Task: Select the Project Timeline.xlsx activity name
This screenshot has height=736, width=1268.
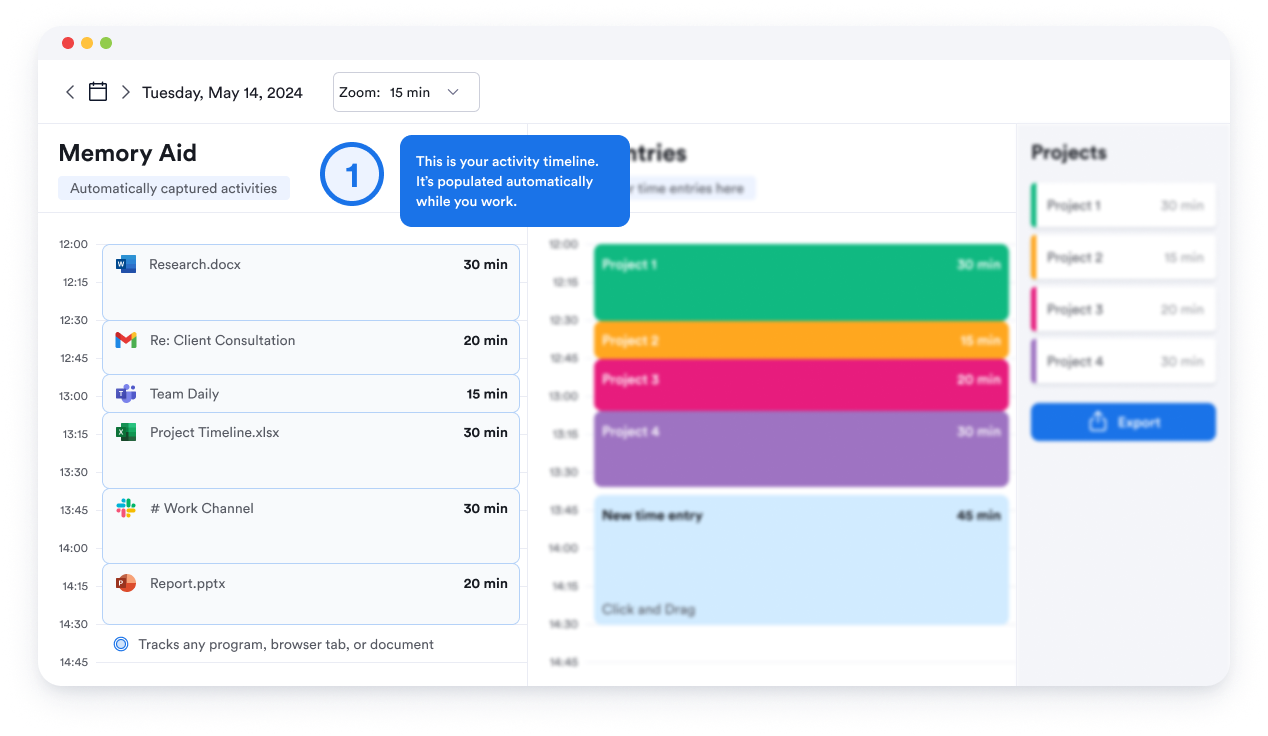Action: pyautogui.click(x=215, y=433)
